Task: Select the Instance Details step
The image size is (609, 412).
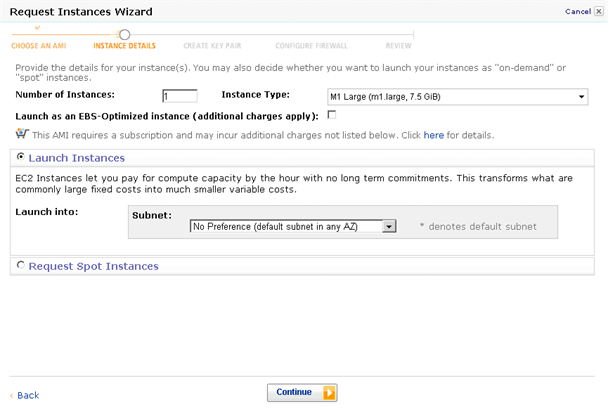Action: (x=124, y=46)
